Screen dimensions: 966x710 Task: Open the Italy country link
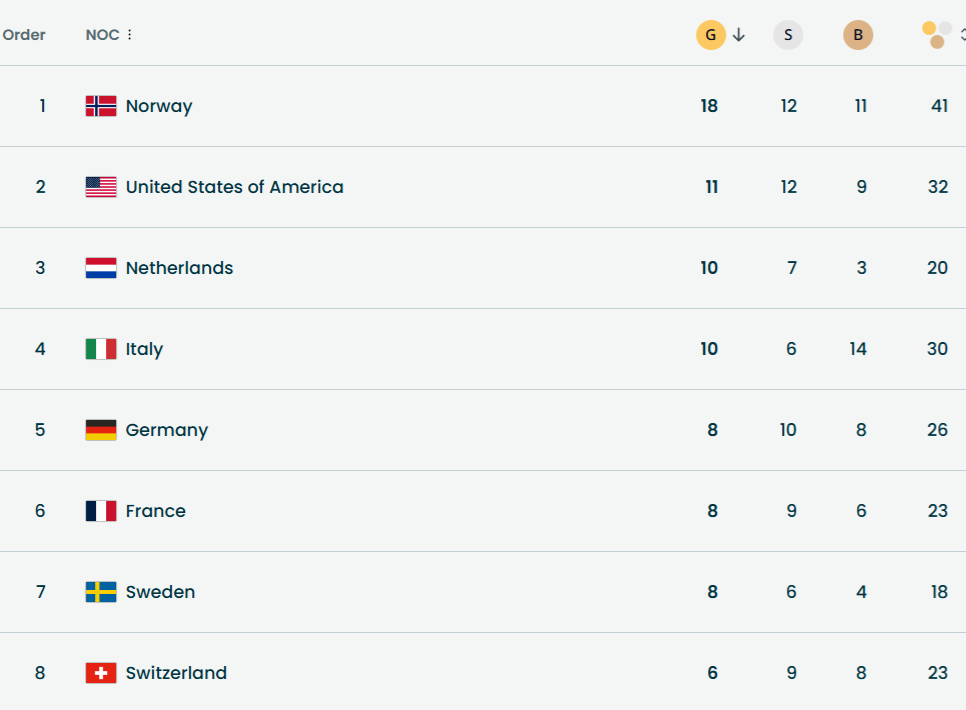[x=144, y=349]
